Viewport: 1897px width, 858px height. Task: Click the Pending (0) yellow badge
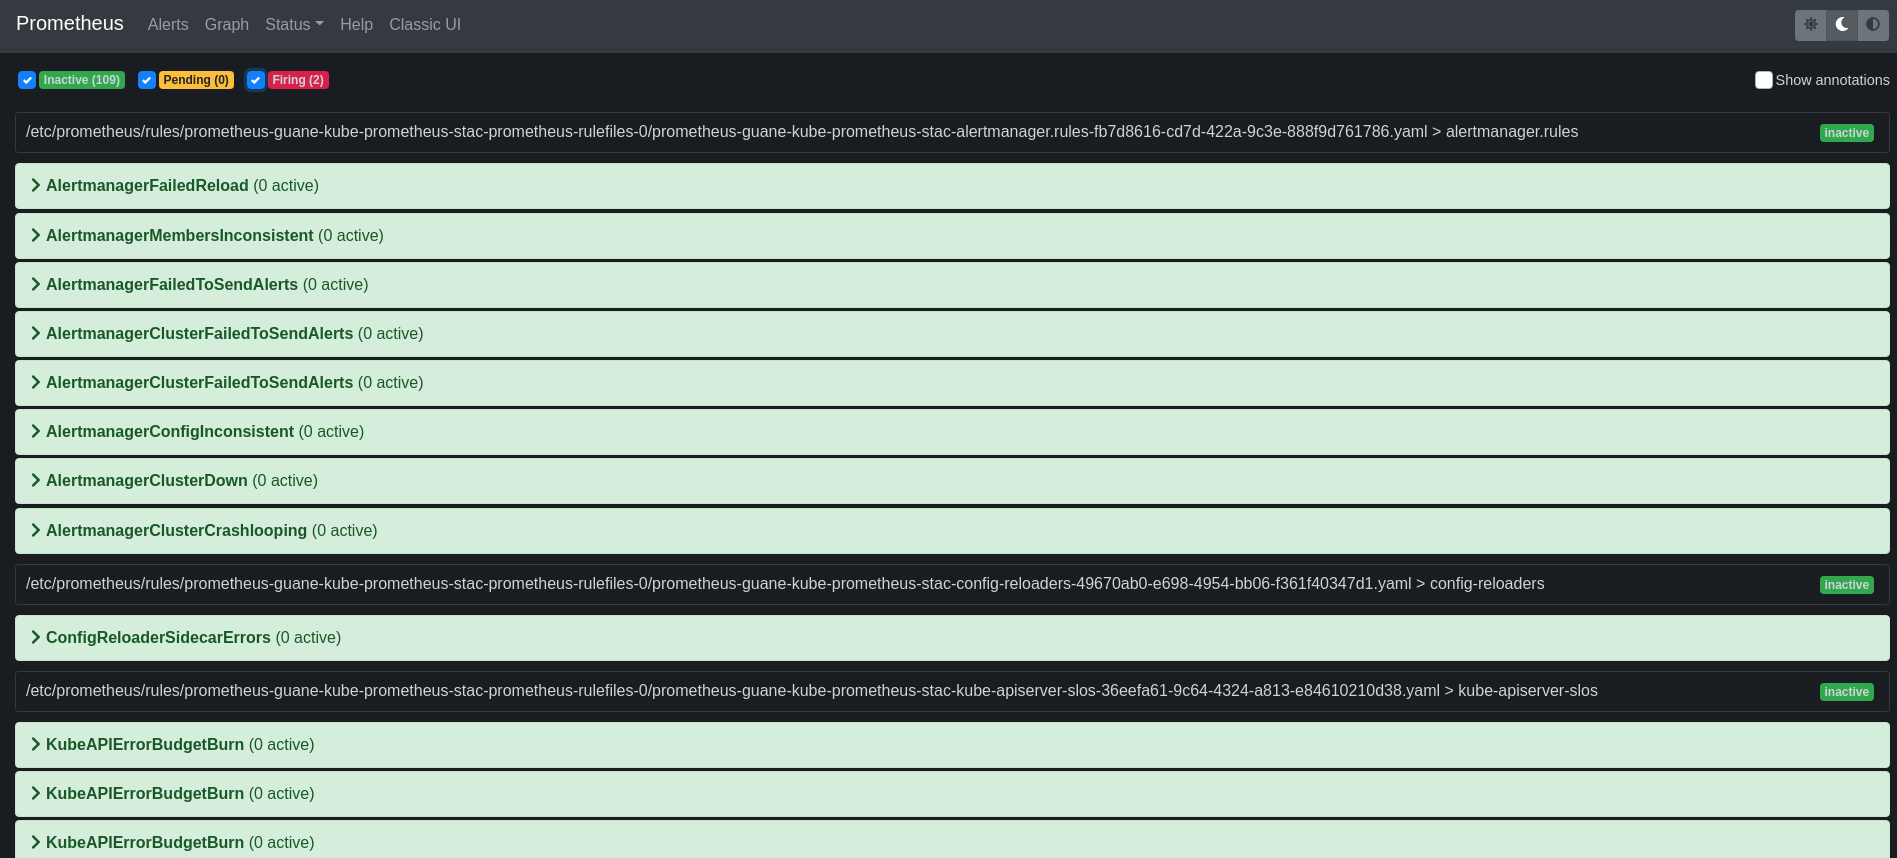coord(196,80)
